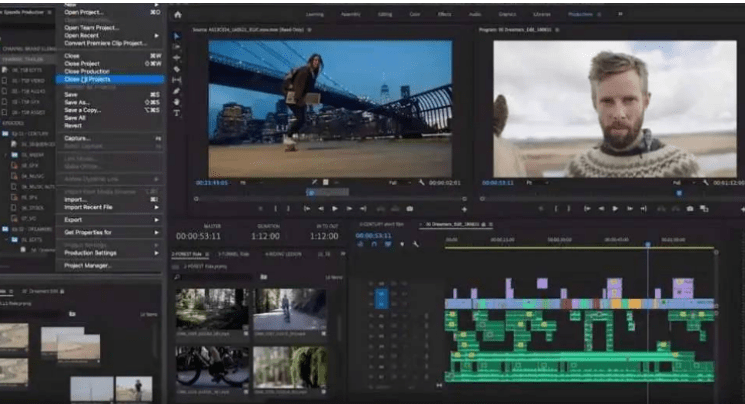Toggle insert sequences as nests button
This screenshot has width=745, height=404.
[x=361, y=244]
